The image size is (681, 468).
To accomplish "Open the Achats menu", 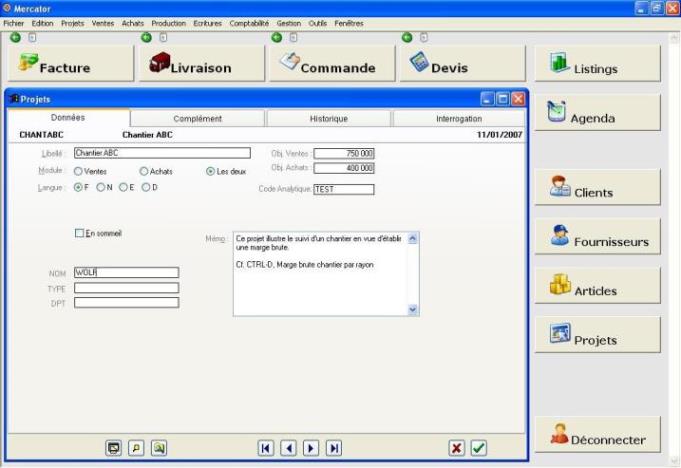I will [132, 23].
